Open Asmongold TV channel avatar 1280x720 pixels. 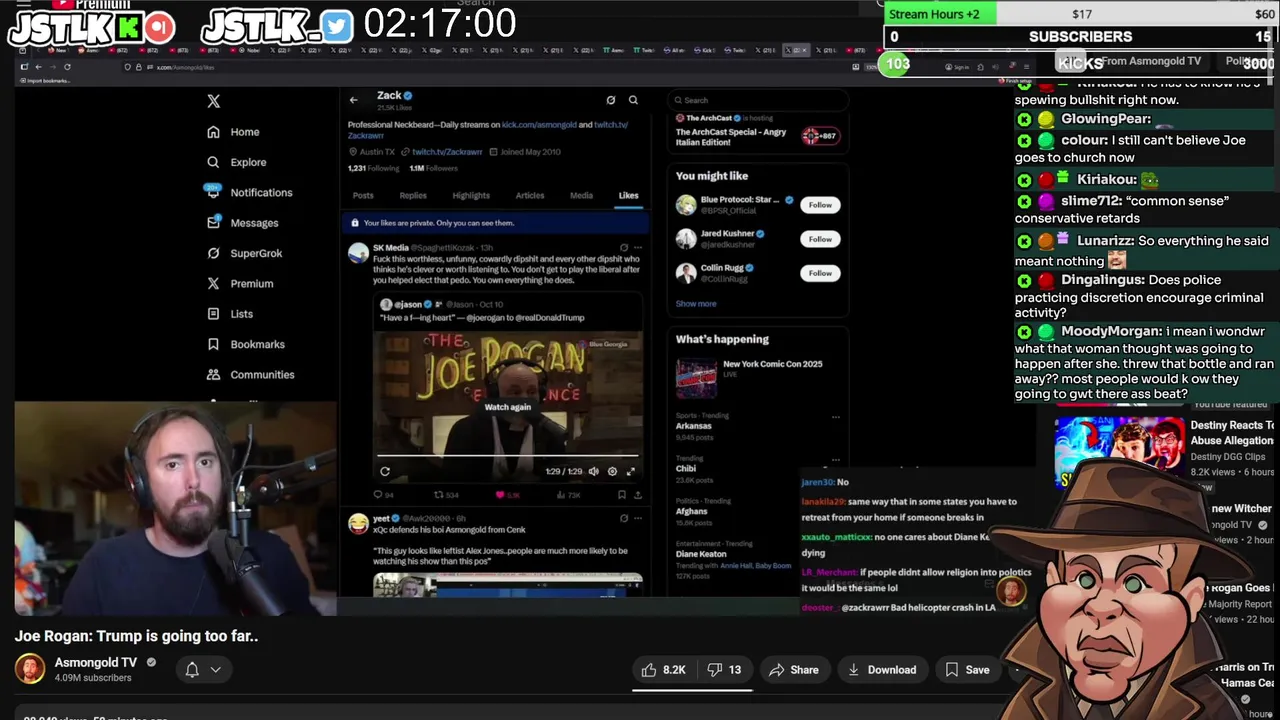[30, 670]
